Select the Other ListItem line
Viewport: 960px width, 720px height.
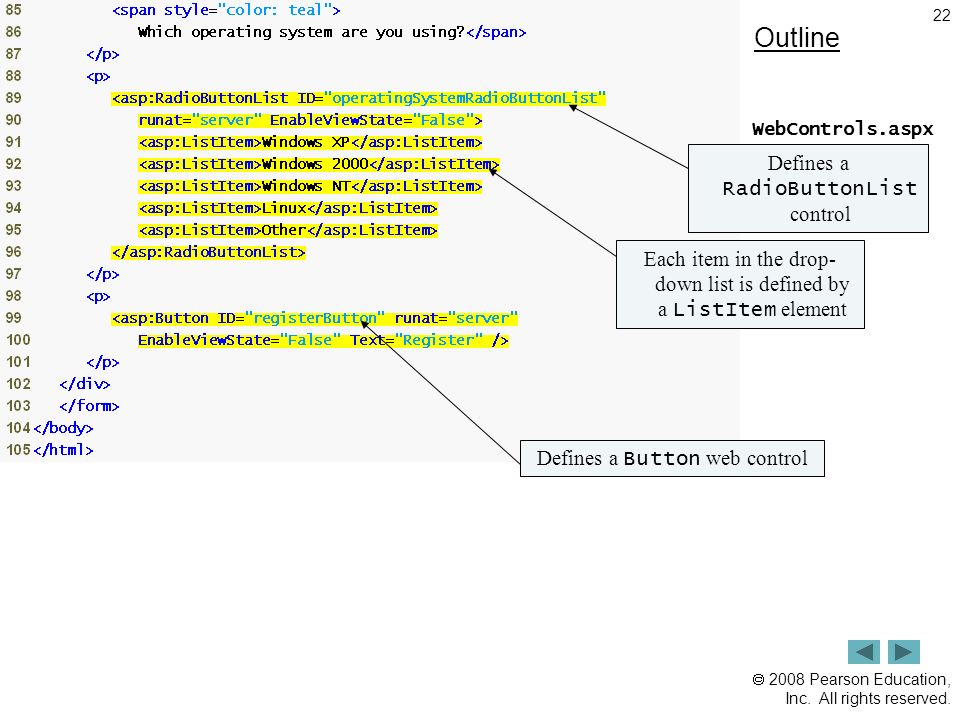click(288, 230)
